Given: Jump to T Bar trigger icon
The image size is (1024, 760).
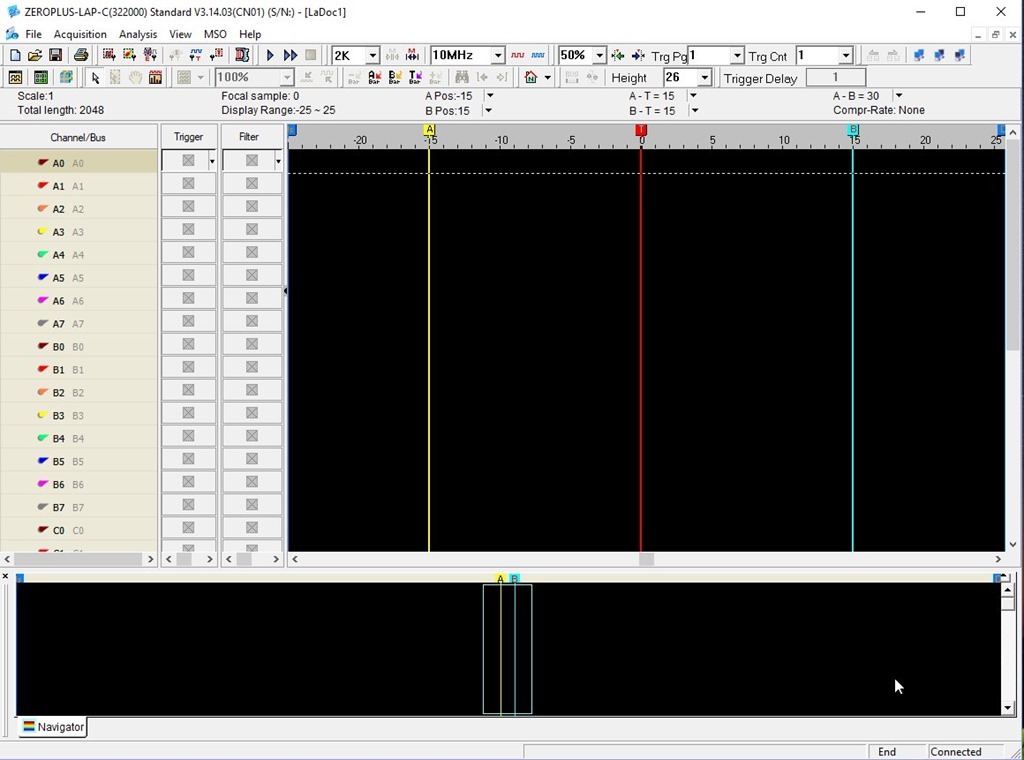Looking at the screenshot, I should click(x=414, y=78).
